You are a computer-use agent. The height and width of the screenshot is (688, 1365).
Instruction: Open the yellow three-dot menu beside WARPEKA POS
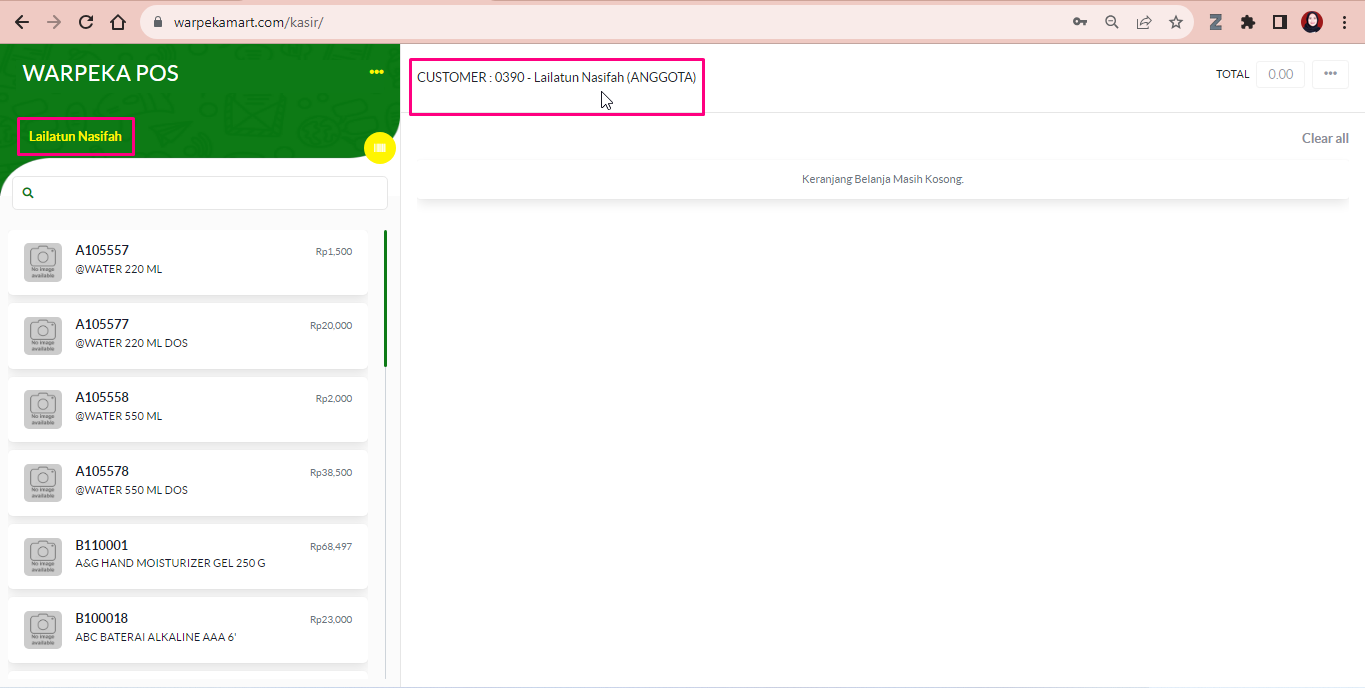pos(377,72)
